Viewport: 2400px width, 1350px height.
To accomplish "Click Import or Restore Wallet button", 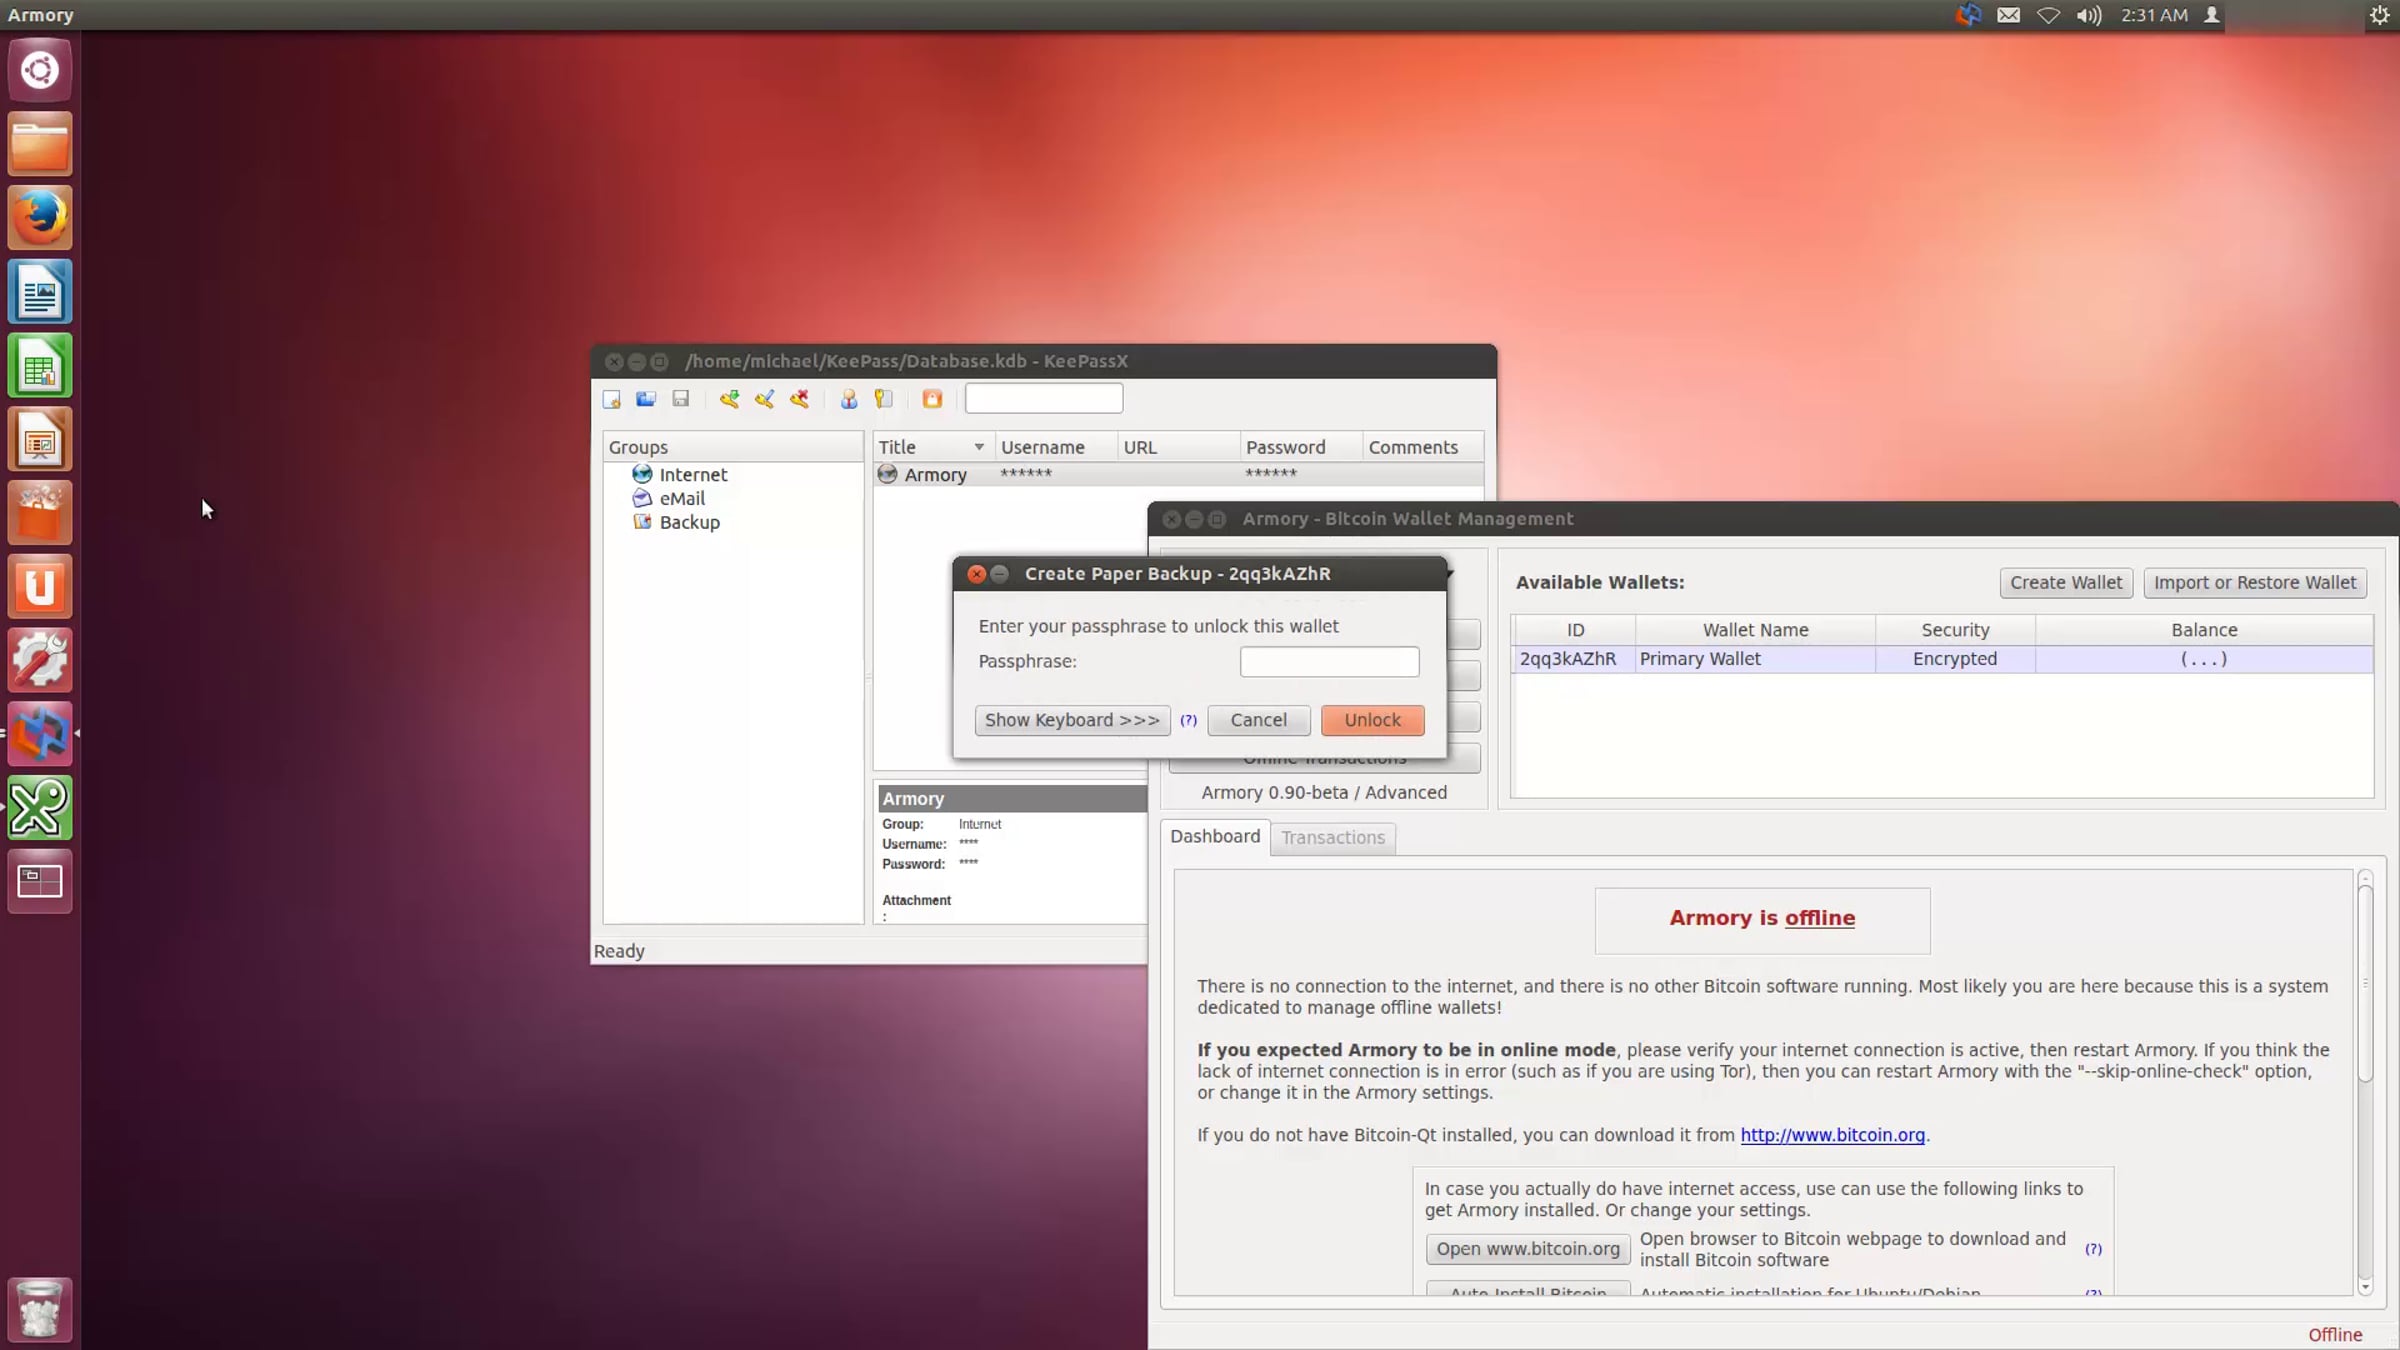I will coord(2255,583).
